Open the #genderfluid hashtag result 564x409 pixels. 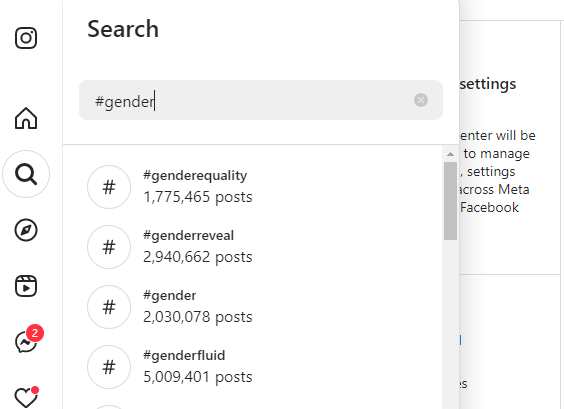[253, 367]
